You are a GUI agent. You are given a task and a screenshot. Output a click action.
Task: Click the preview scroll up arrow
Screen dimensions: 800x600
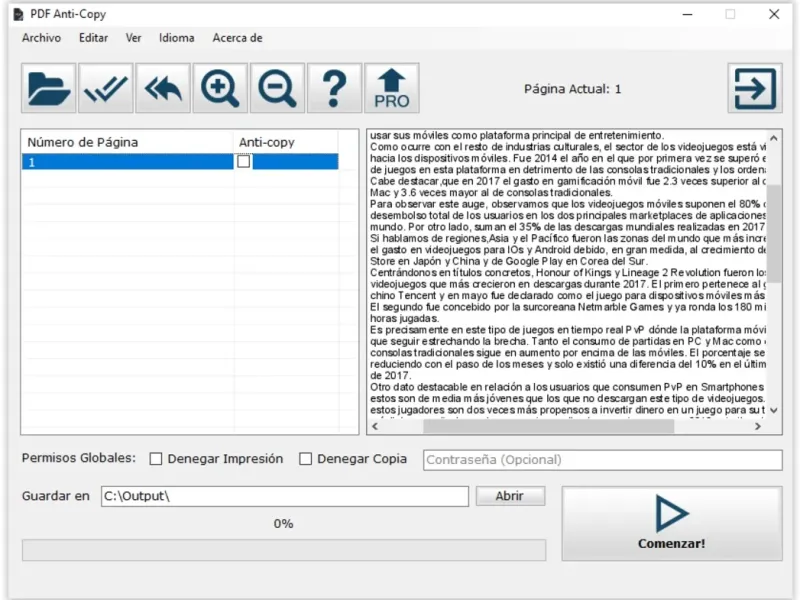[773, 138]
